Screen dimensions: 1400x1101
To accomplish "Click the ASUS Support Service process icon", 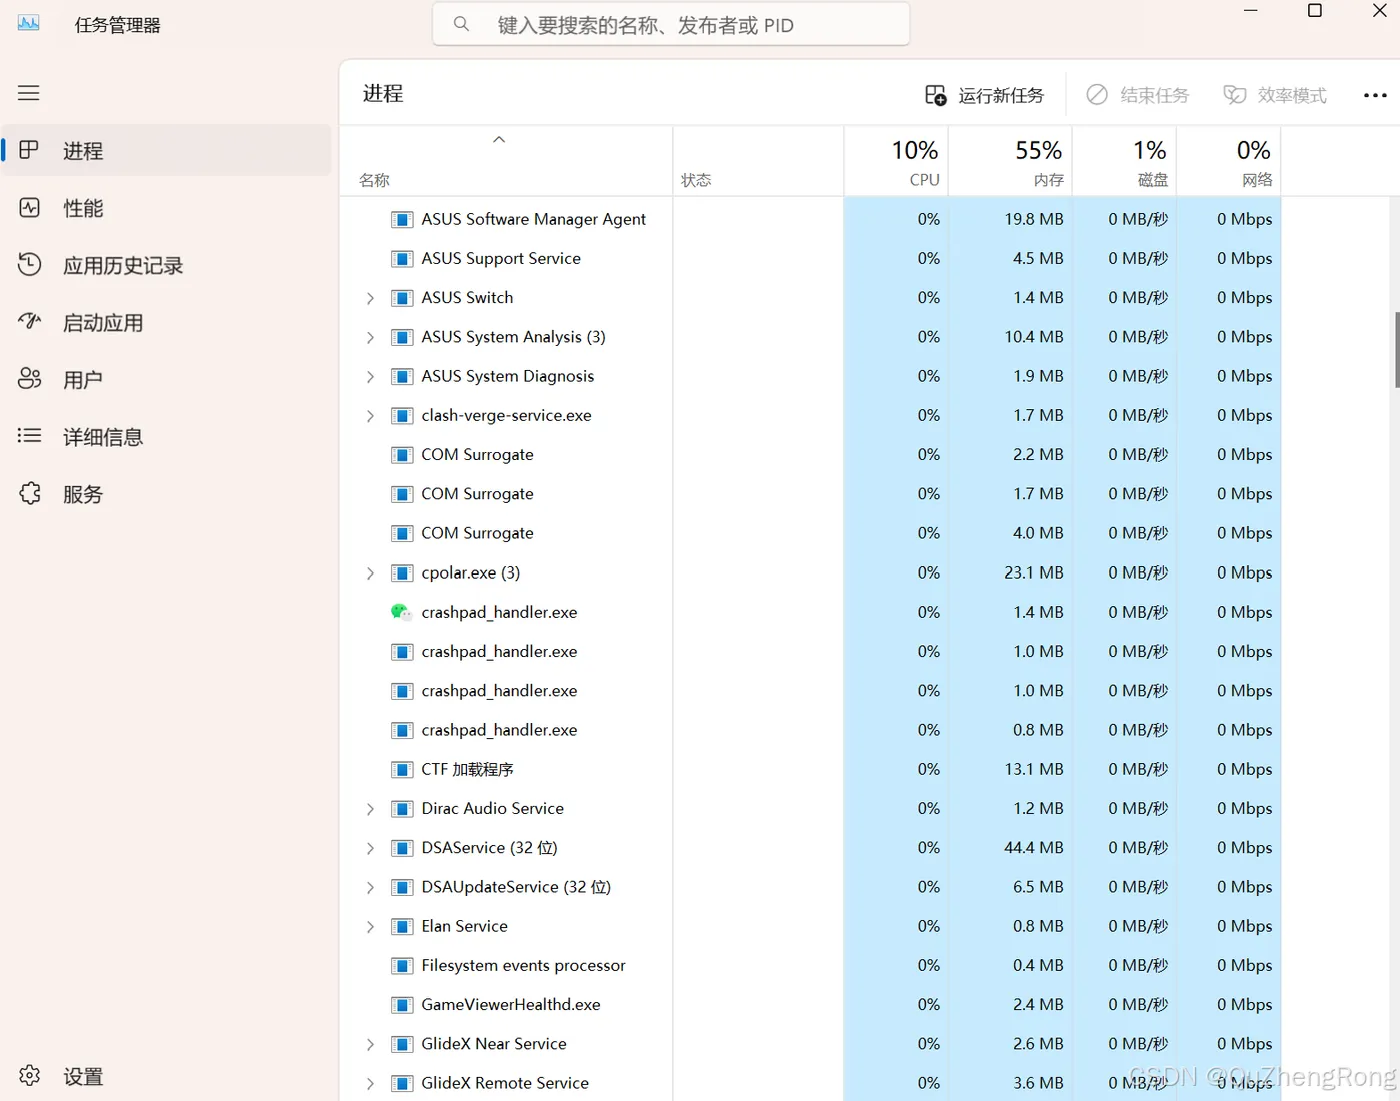I will pos(402,259).
